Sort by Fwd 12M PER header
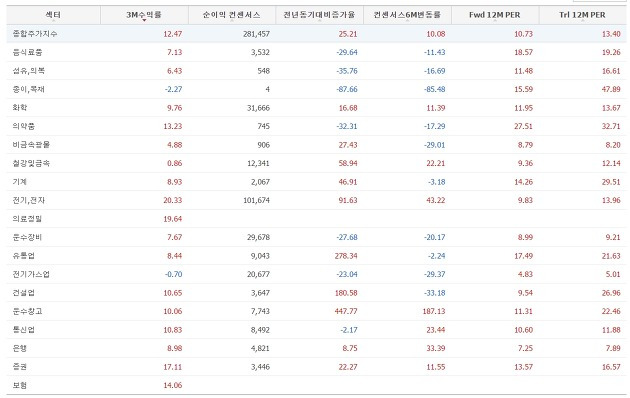630x398 pixels. tap(495, 15)
